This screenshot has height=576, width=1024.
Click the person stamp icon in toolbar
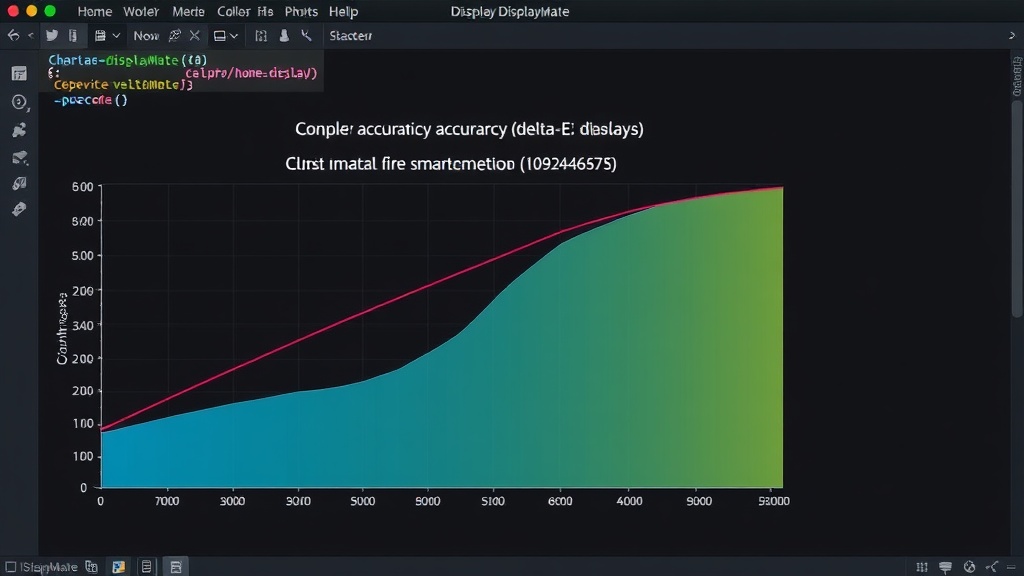click(x=284, y=35)
